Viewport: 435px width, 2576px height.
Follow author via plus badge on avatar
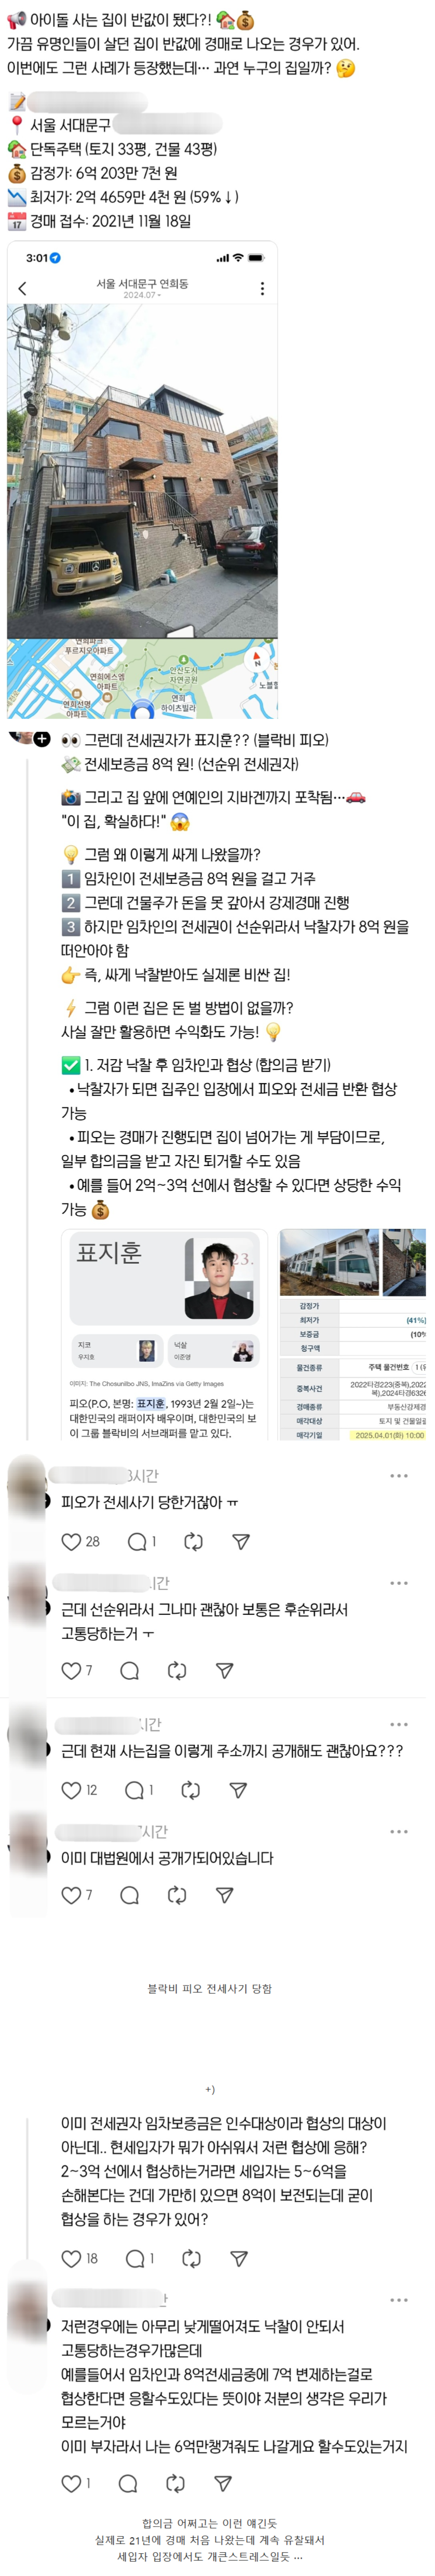tap(42, 739)
